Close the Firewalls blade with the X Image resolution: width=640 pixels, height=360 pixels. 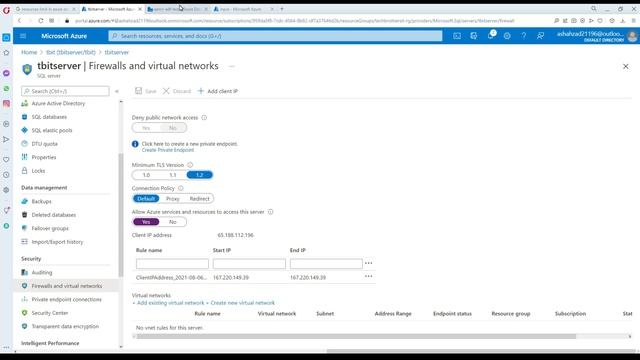625,66
